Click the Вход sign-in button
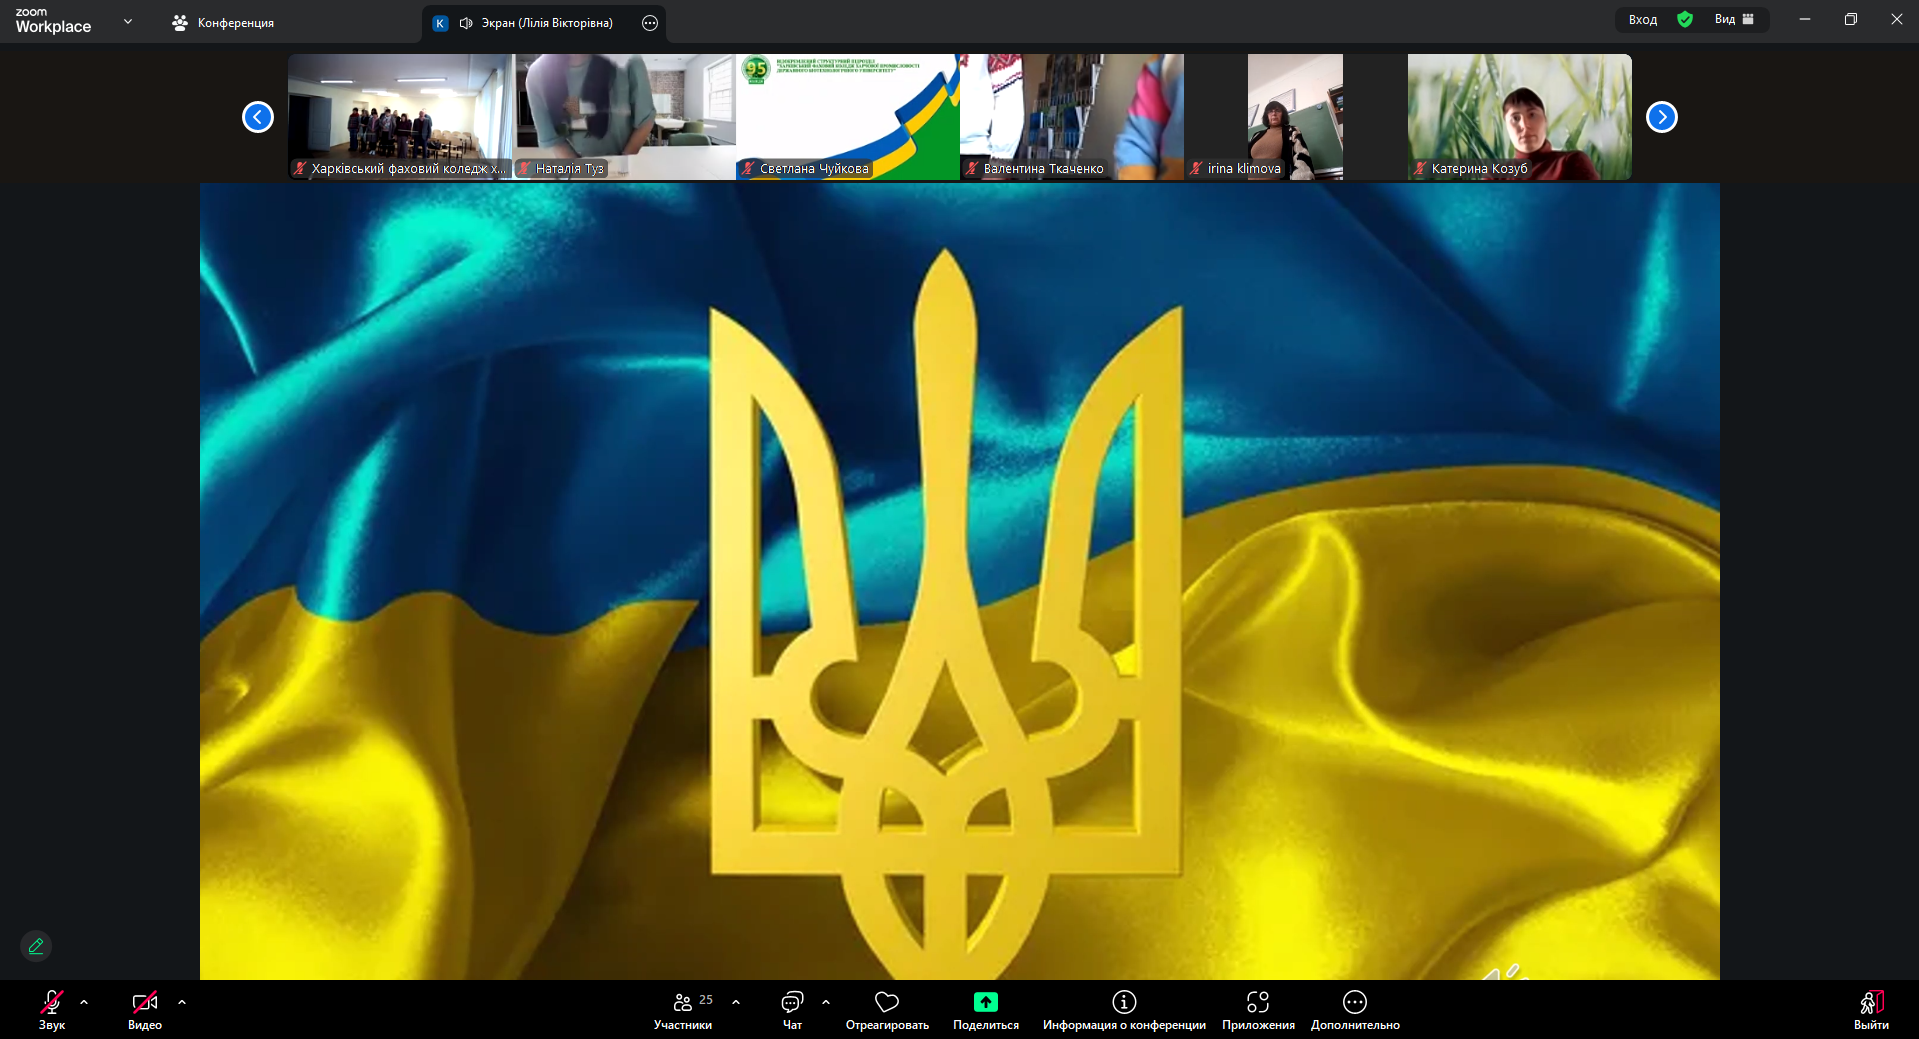Screen dimensions: 1919x1039 [1642, 19]
